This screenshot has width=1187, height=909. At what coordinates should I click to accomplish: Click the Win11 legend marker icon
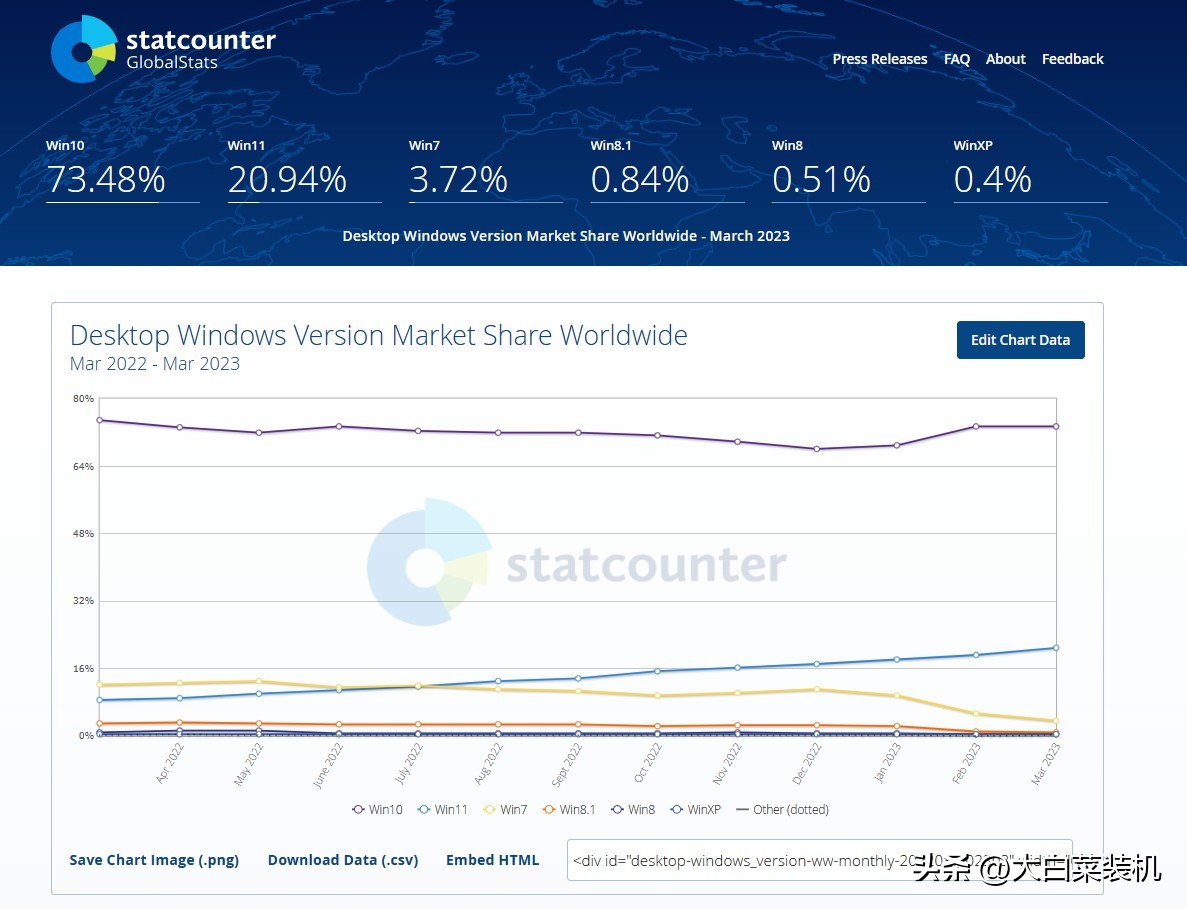[x=424, y=809]
